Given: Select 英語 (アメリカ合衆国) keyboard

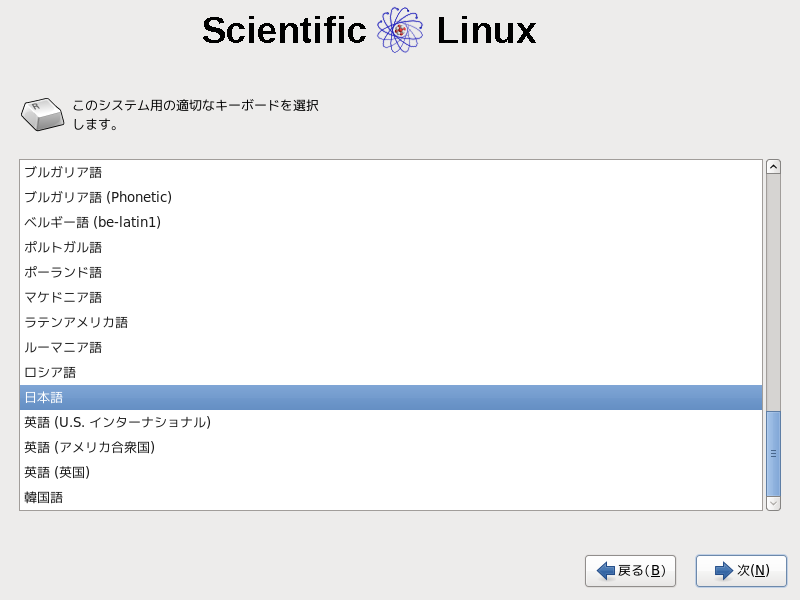Looking at the screenshot, I should tap(89, 447).
